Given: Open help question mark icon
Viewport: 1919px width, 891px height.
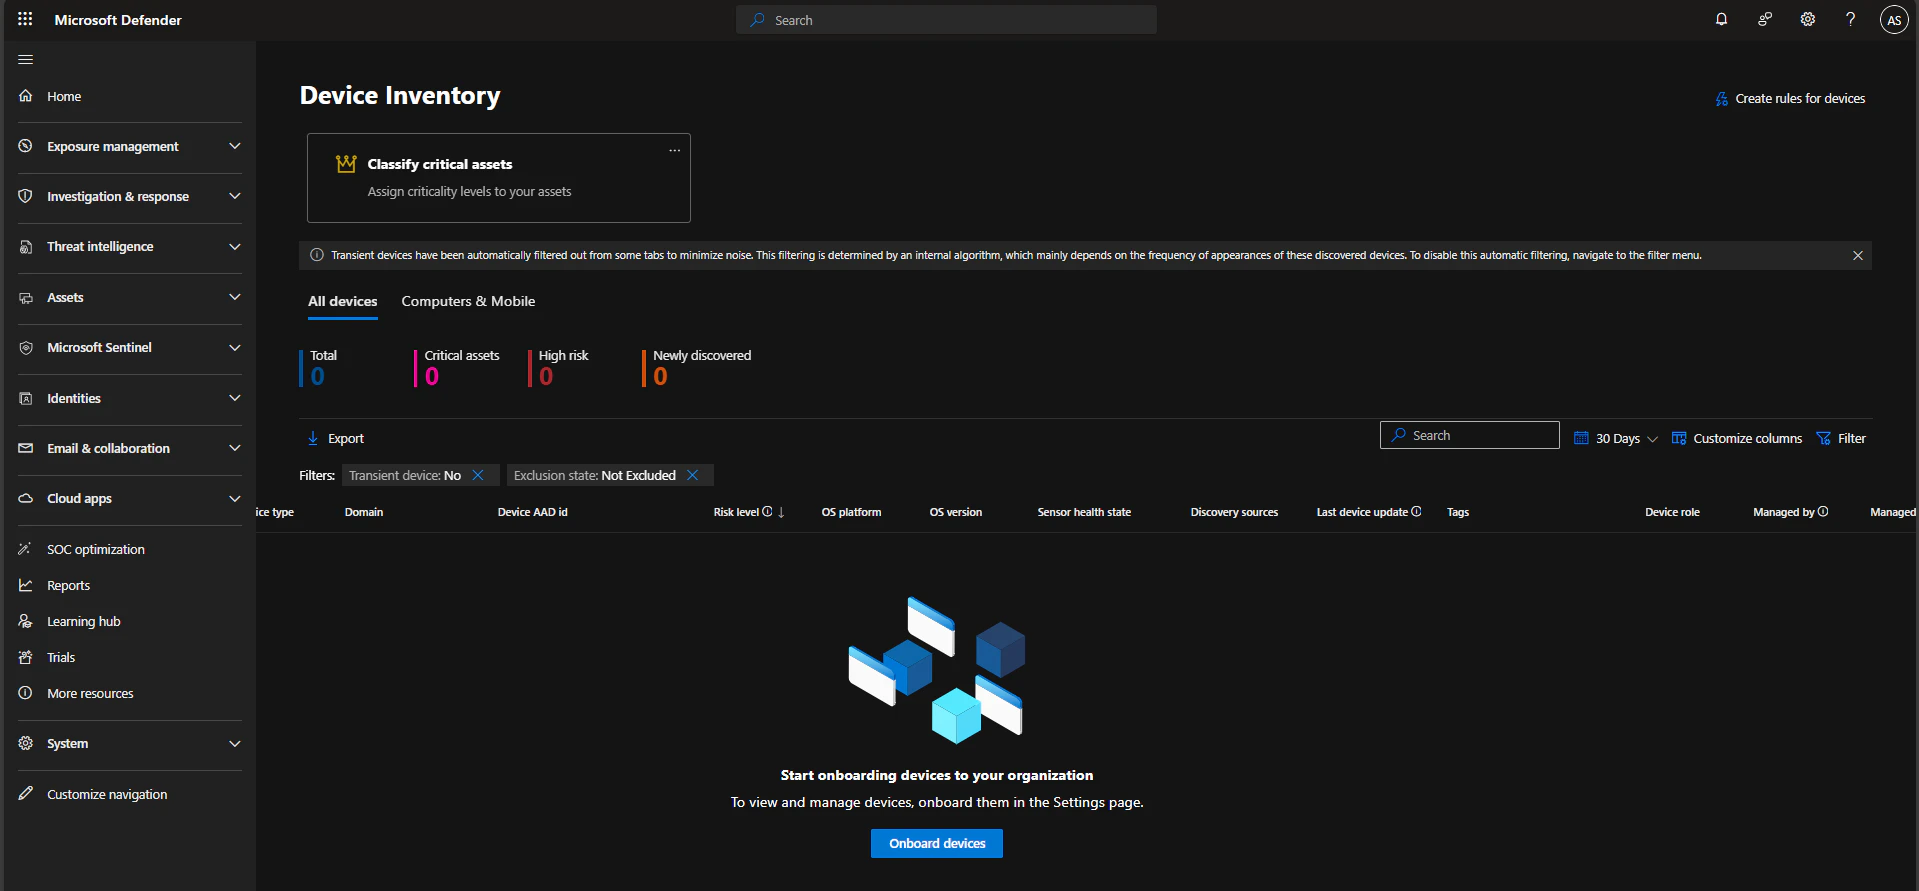Looking at the screenshot, I should coord(1851,19).
